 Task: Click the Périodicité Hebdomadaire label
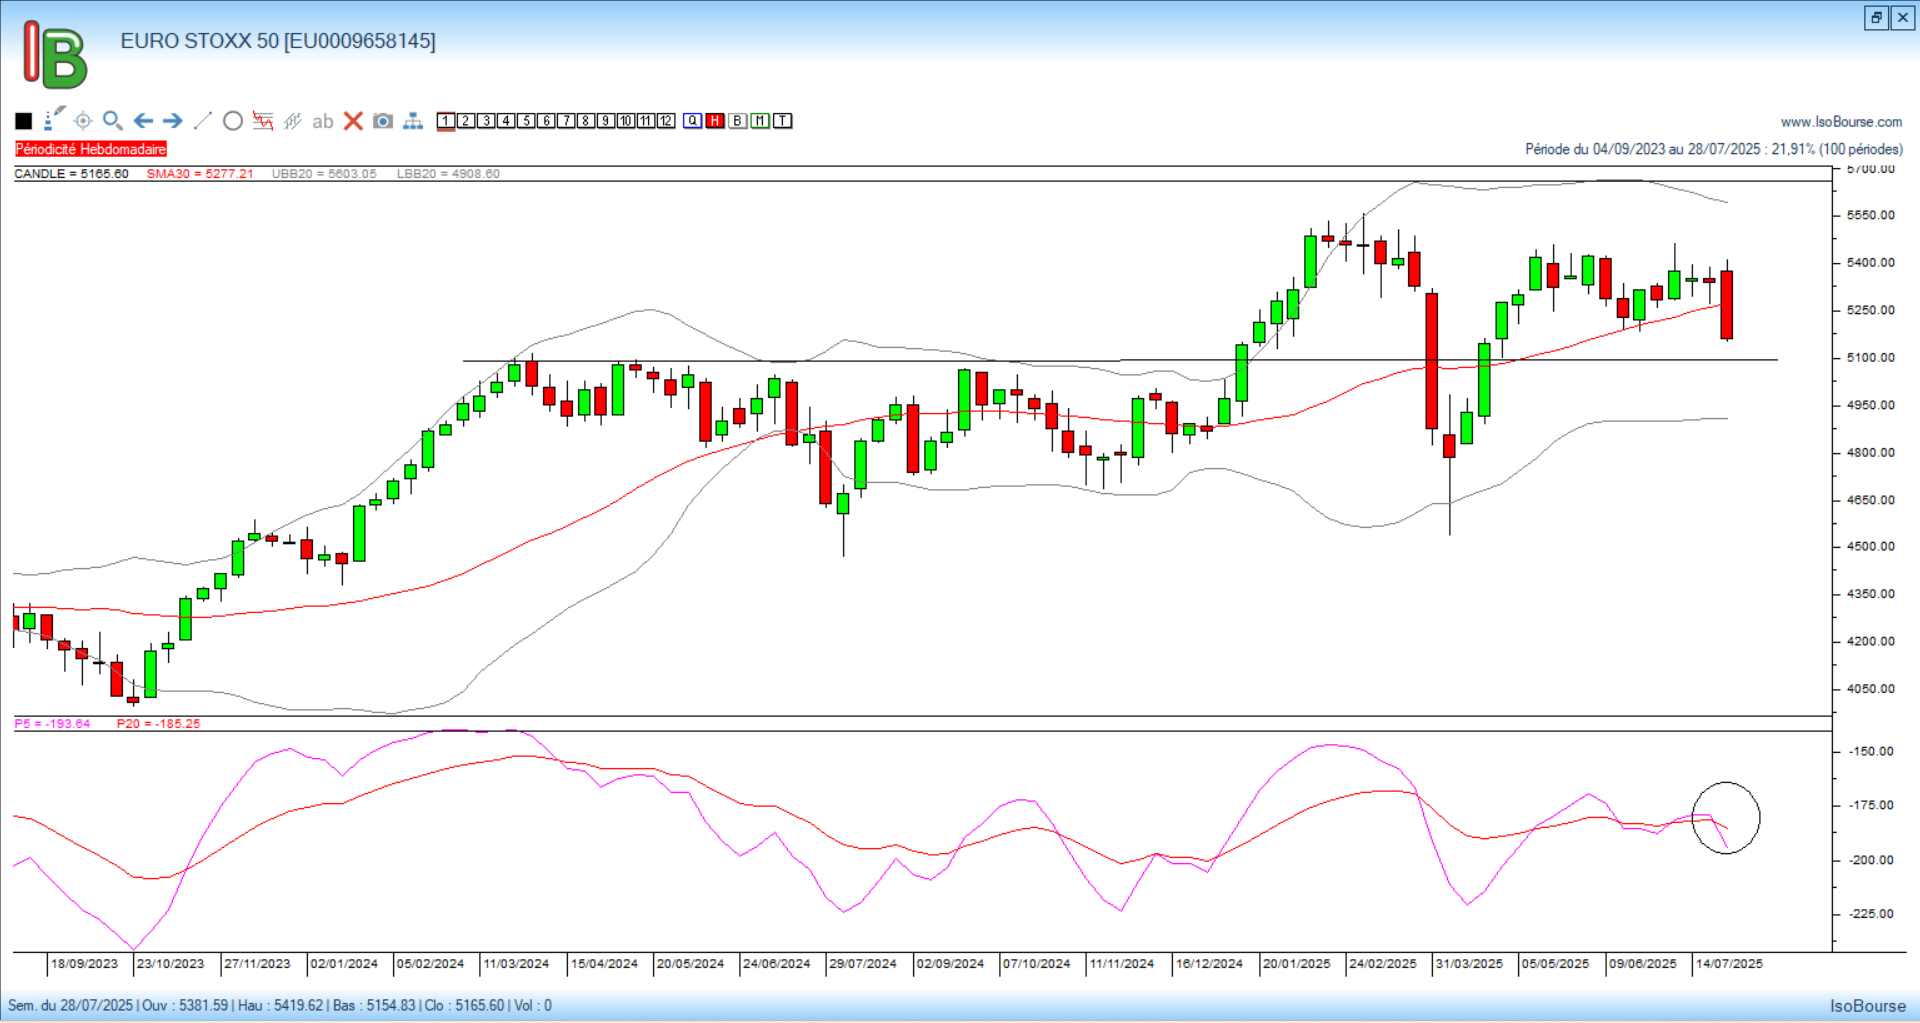pos(91,149)
